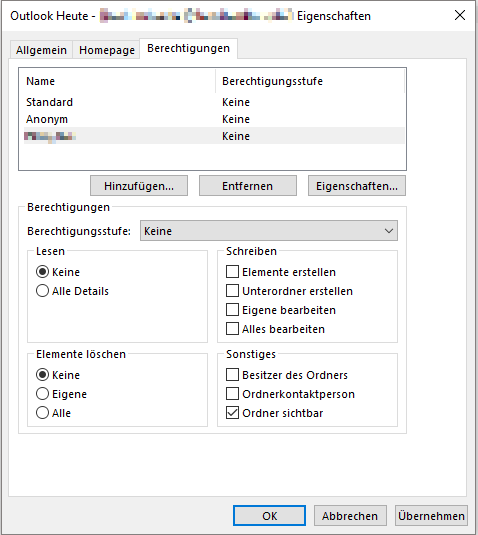Switch to the Allgemein tab

click(41, 50)
